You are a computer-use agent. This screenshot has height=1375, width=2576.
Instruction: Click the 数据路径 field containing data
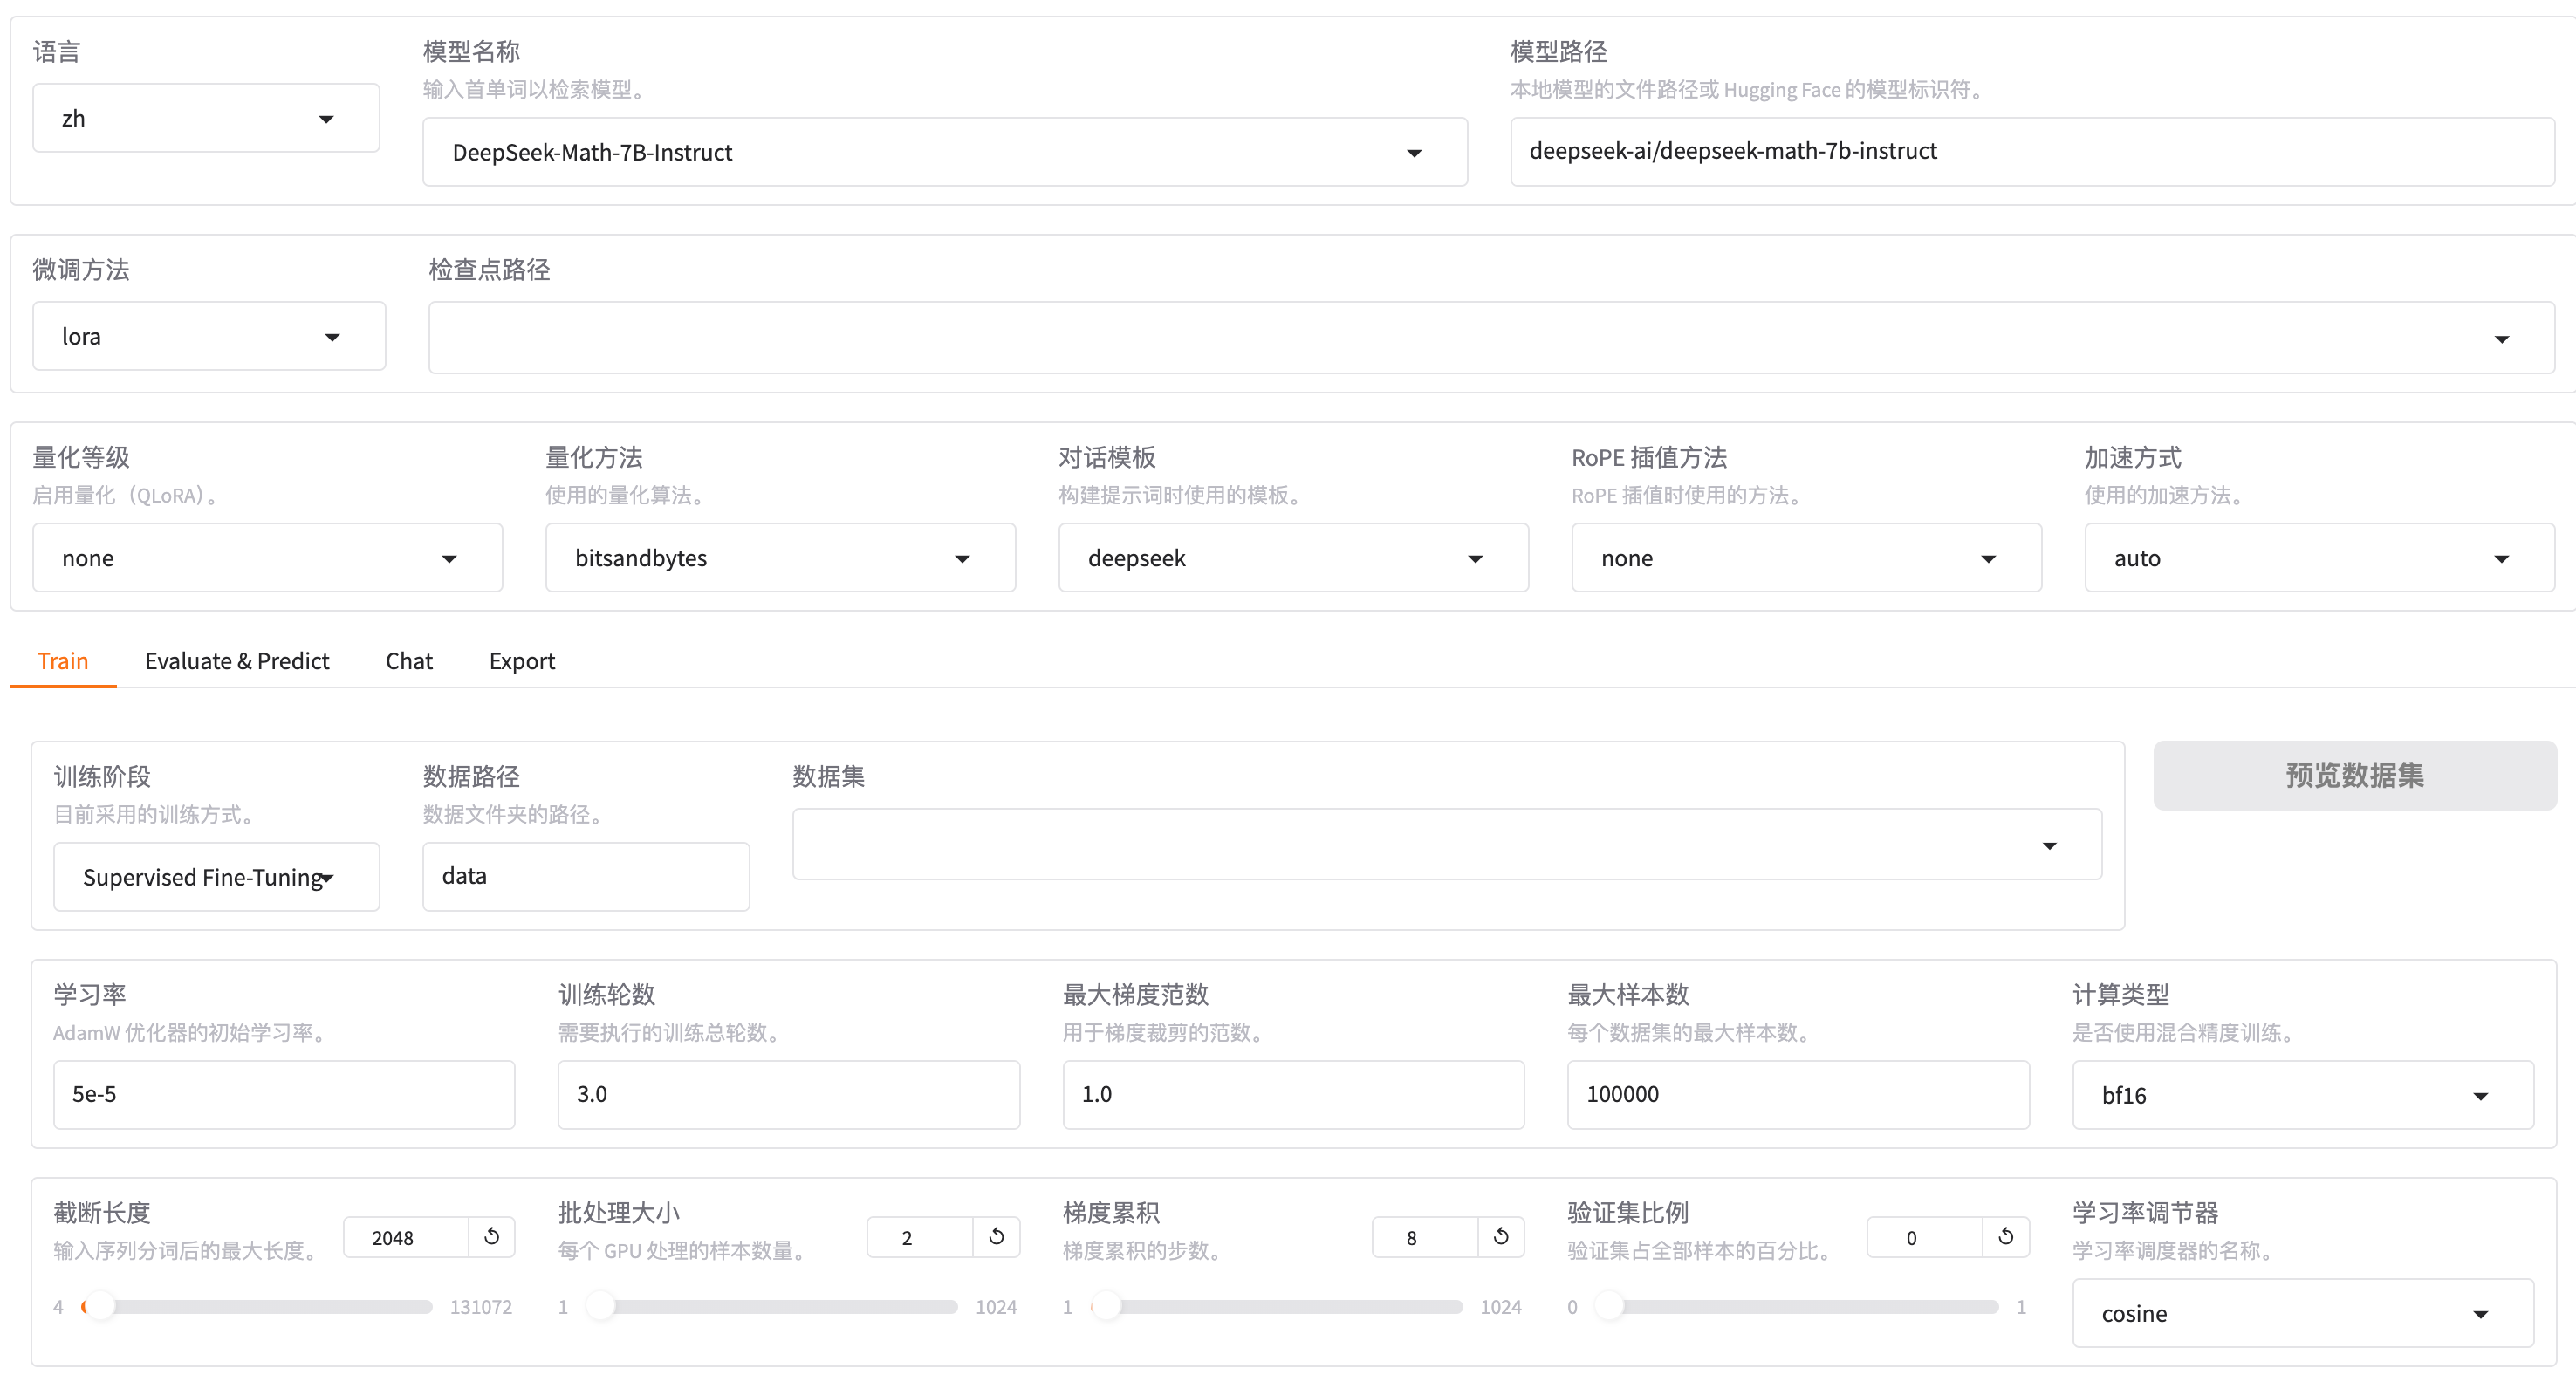pyautogui.click(x=586, y=876)
